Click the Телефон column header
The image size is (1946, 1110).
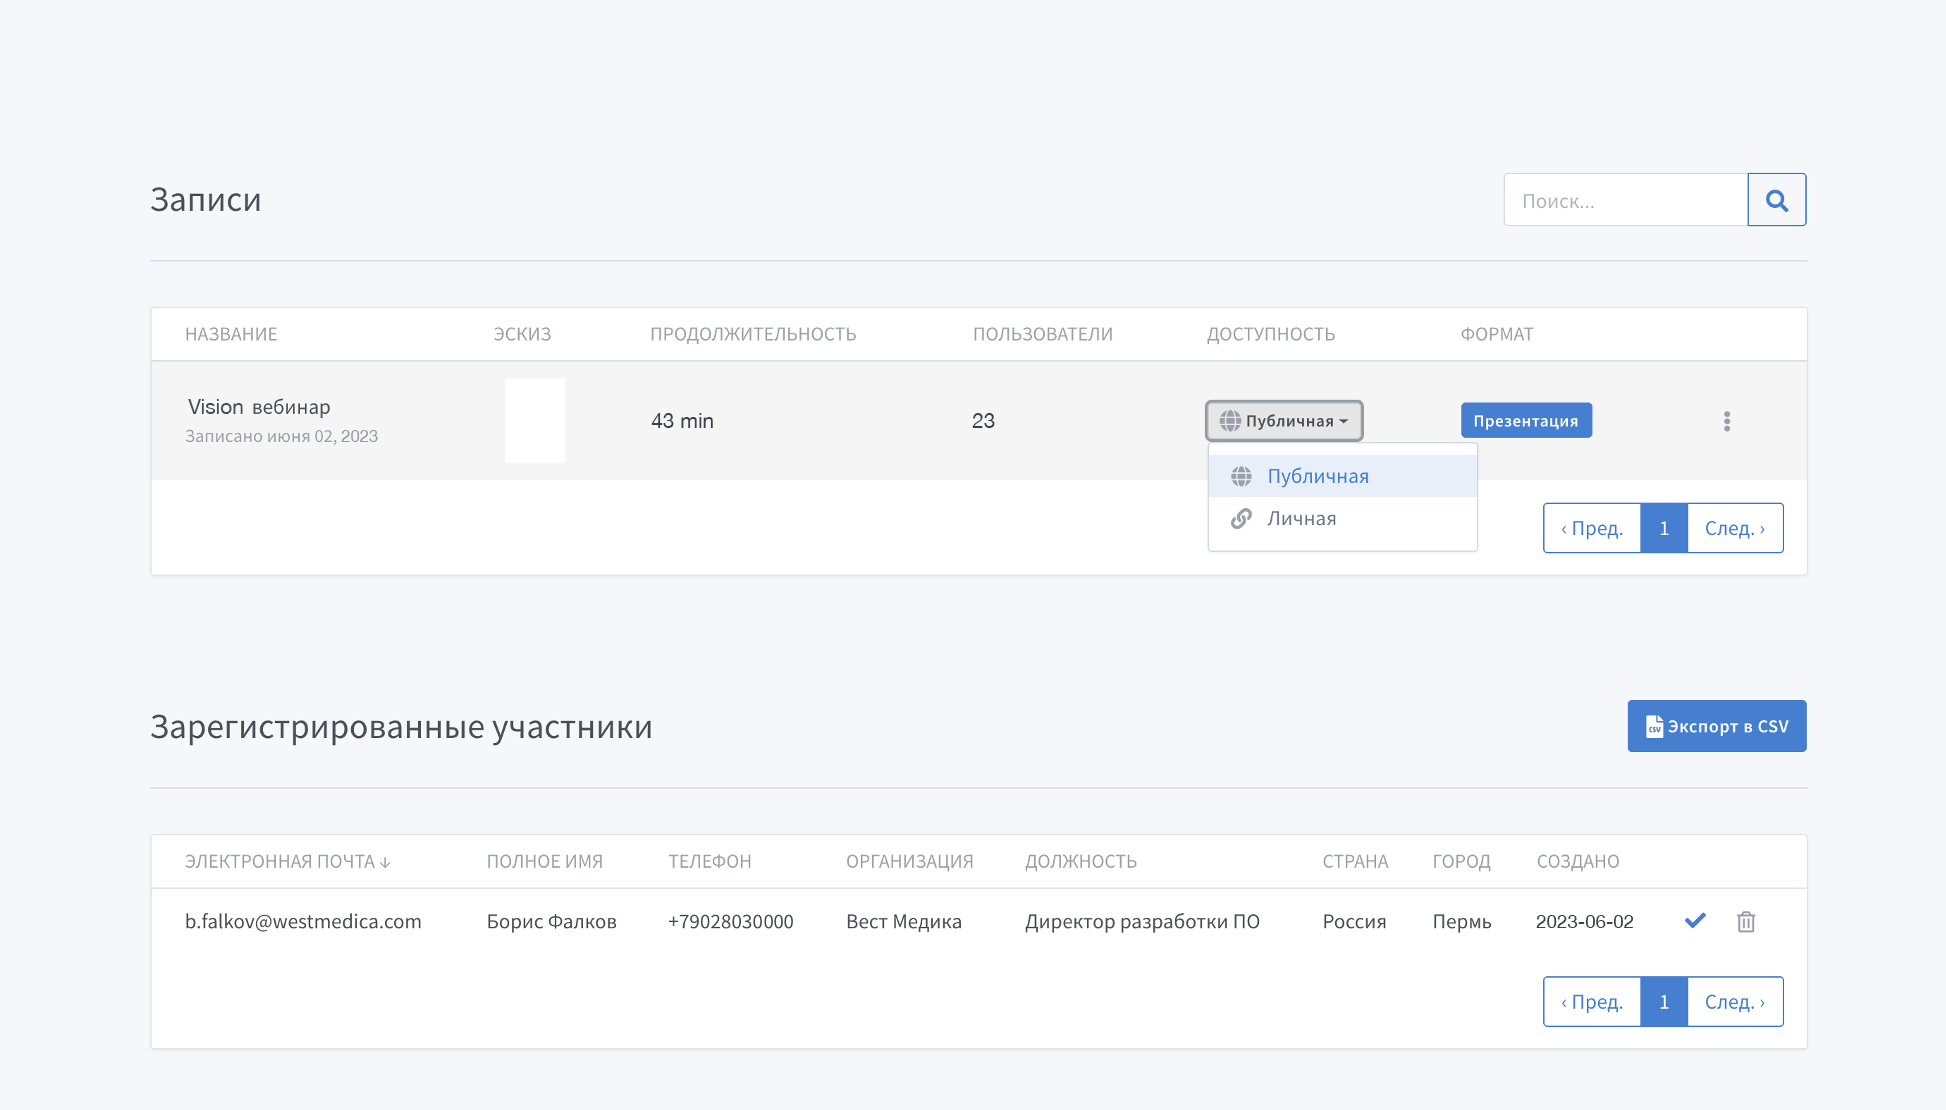tap(710, 862)
